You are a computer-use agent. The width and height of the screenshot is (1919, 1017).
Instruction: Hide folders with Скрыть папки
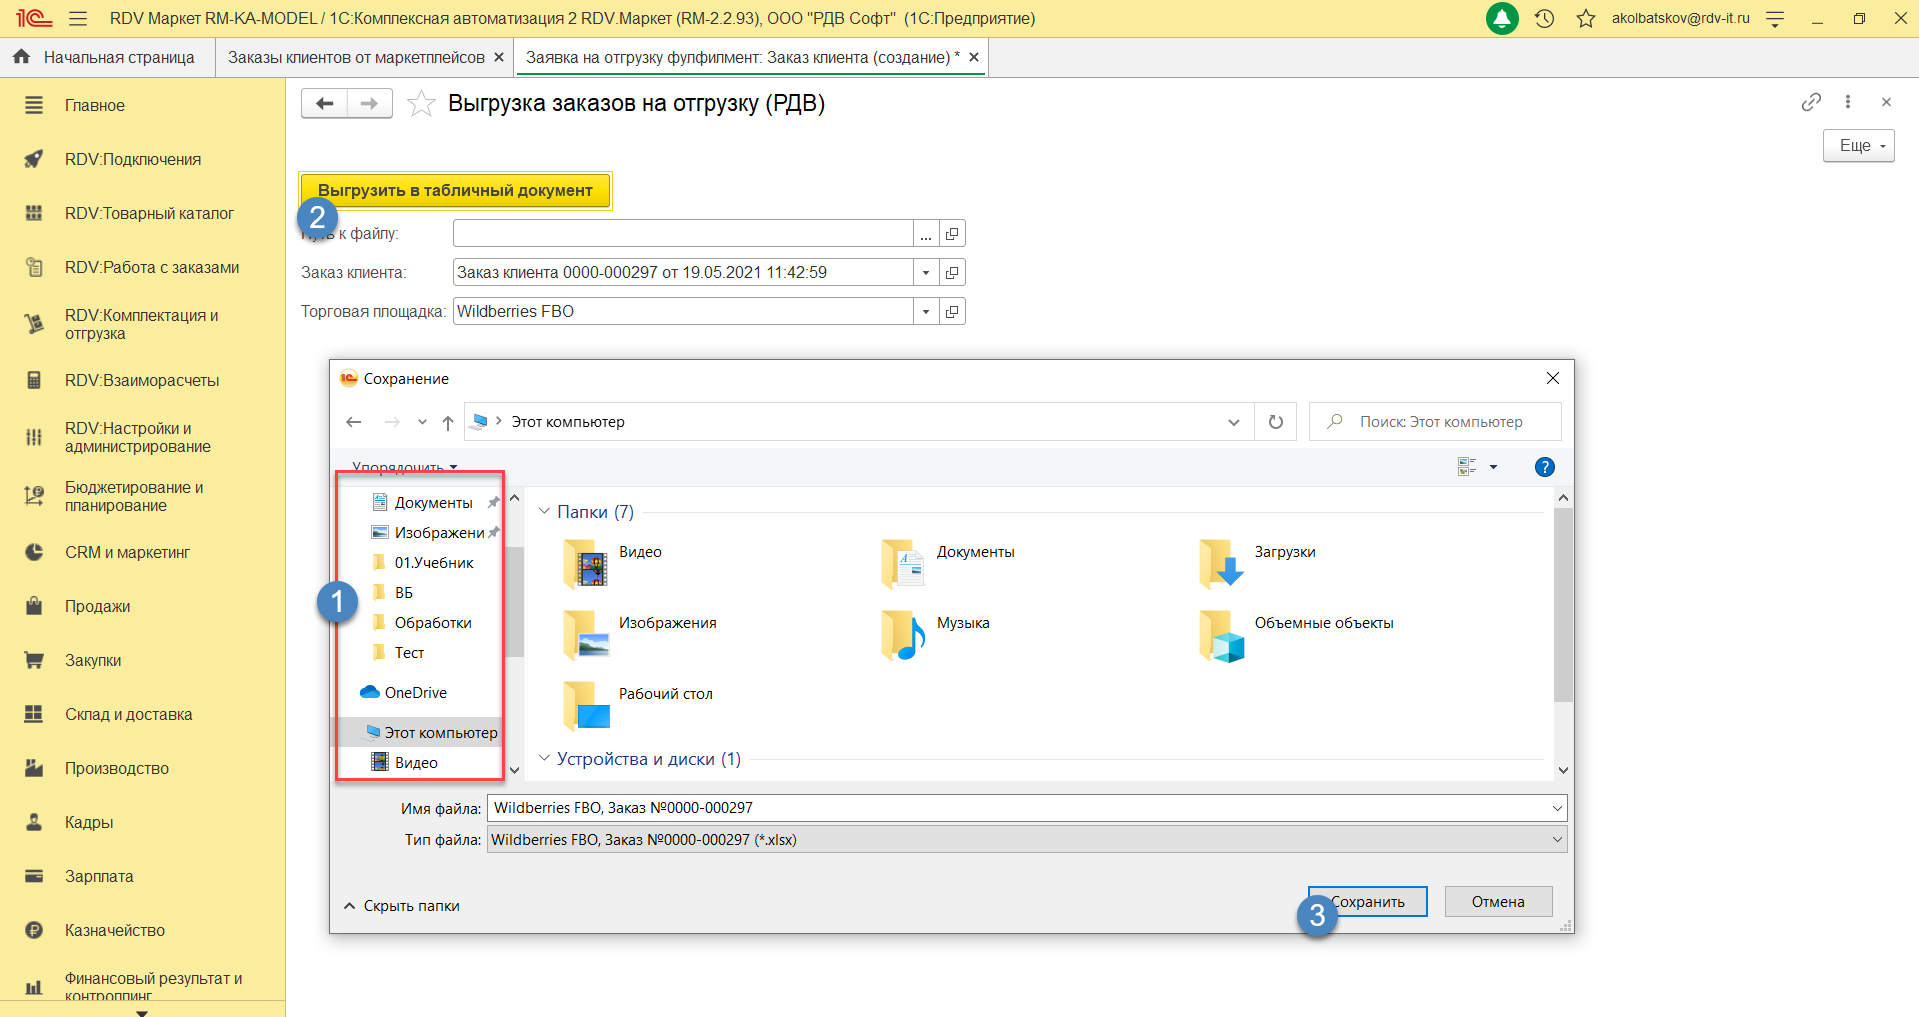[402, 906]
